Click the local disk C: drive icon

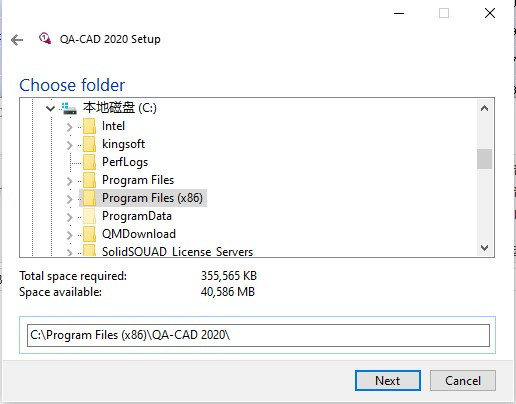click(x=69, y=108)
